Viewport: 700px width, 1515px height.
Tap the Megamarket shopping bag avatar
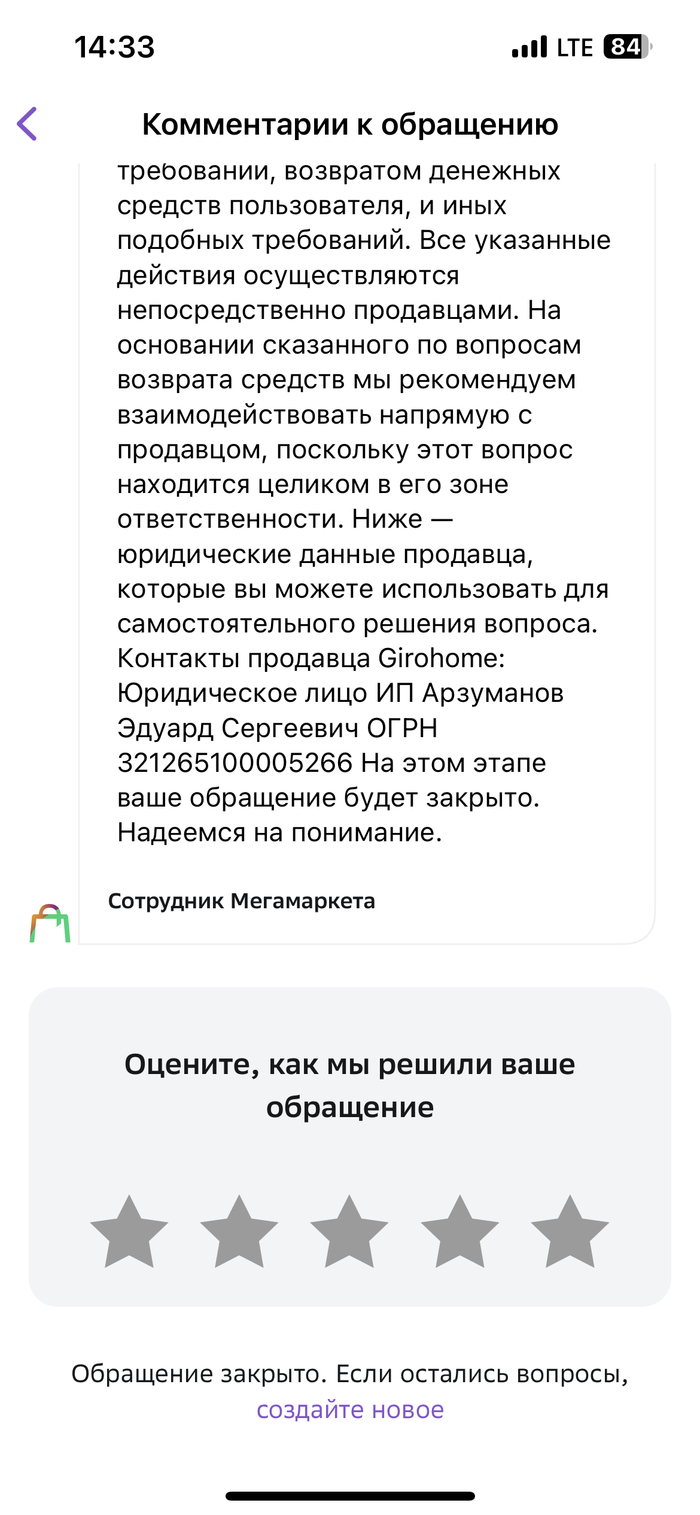(50, 924)
